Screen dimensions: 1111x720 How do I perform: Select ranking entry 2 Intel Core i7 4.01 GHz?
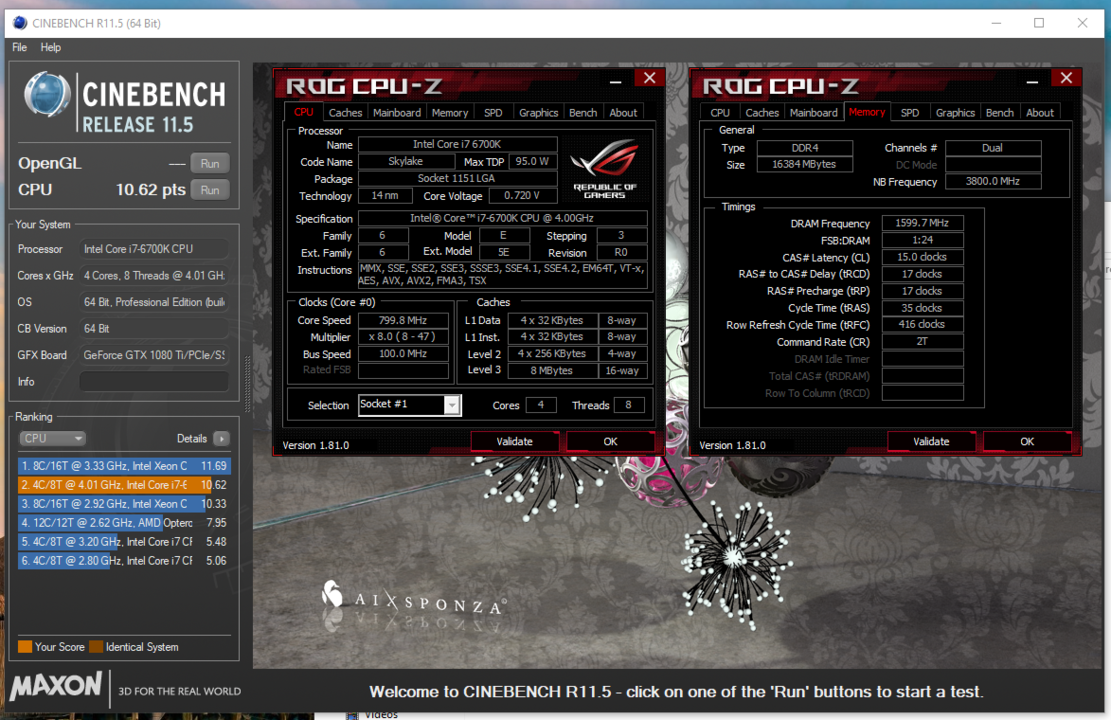tap(124, 485)
